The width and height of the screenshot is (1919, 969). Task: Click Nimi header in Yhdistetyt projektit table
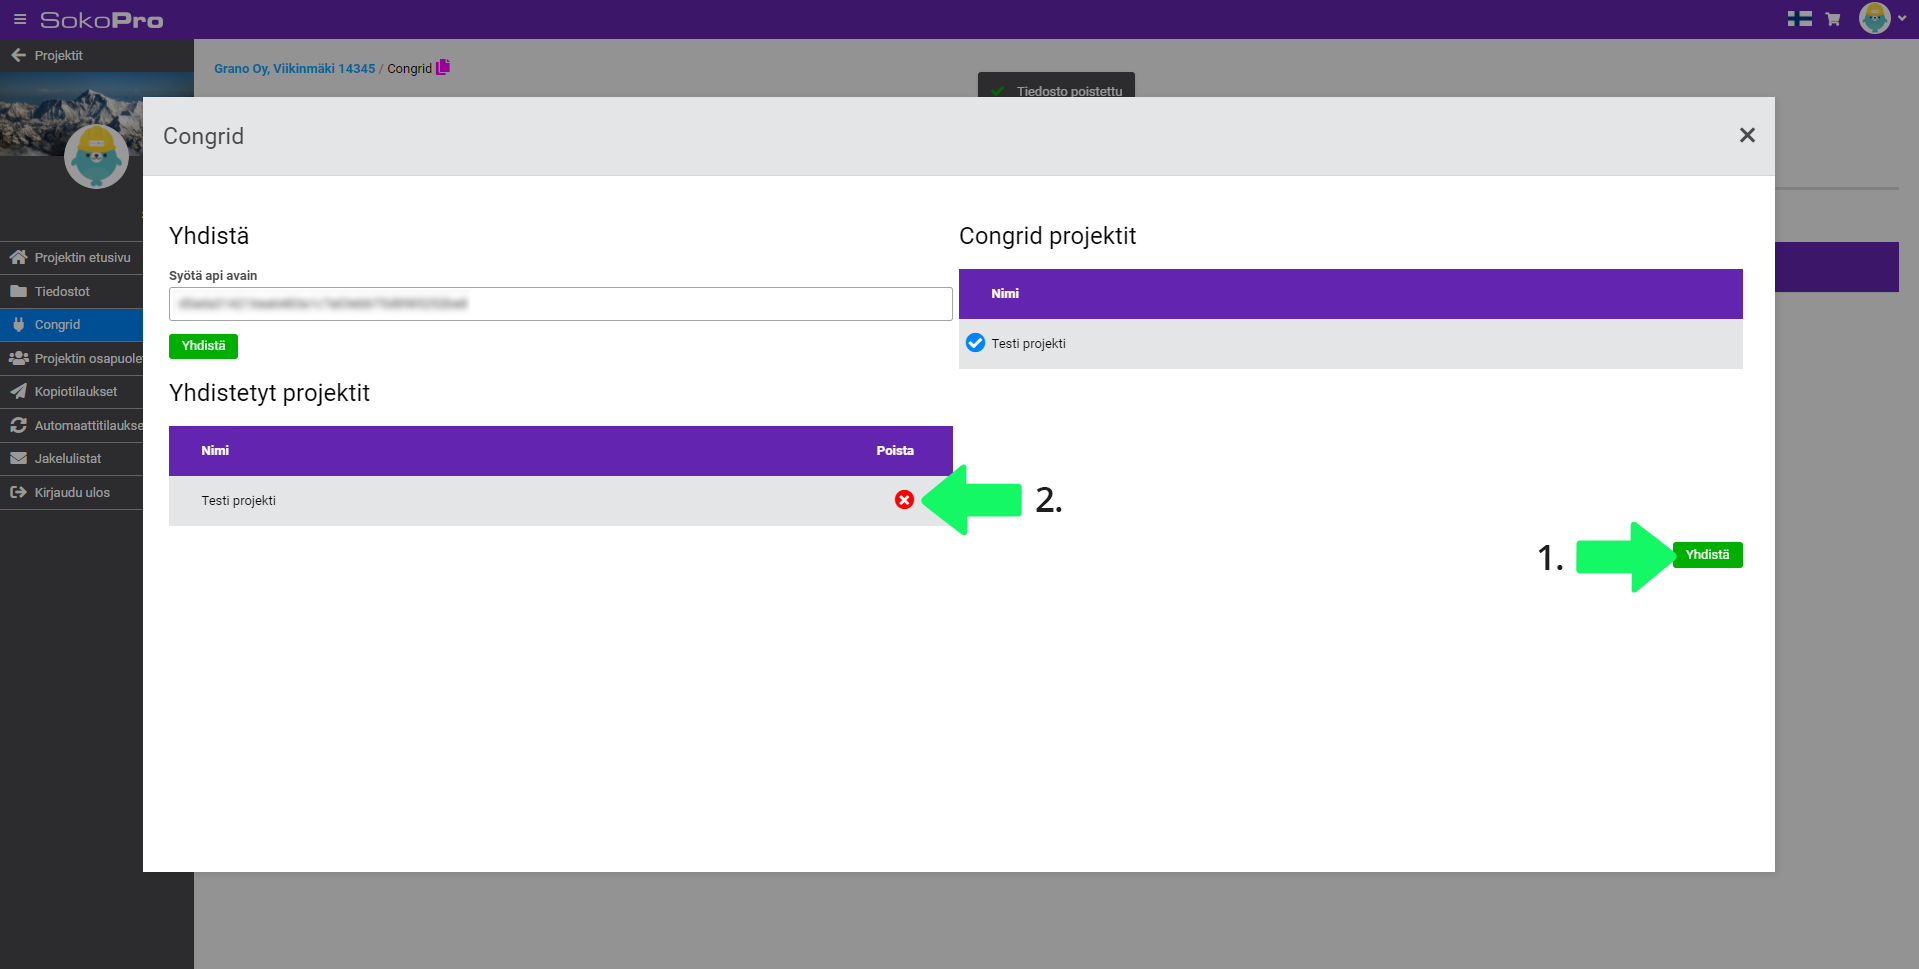[215, 451]
